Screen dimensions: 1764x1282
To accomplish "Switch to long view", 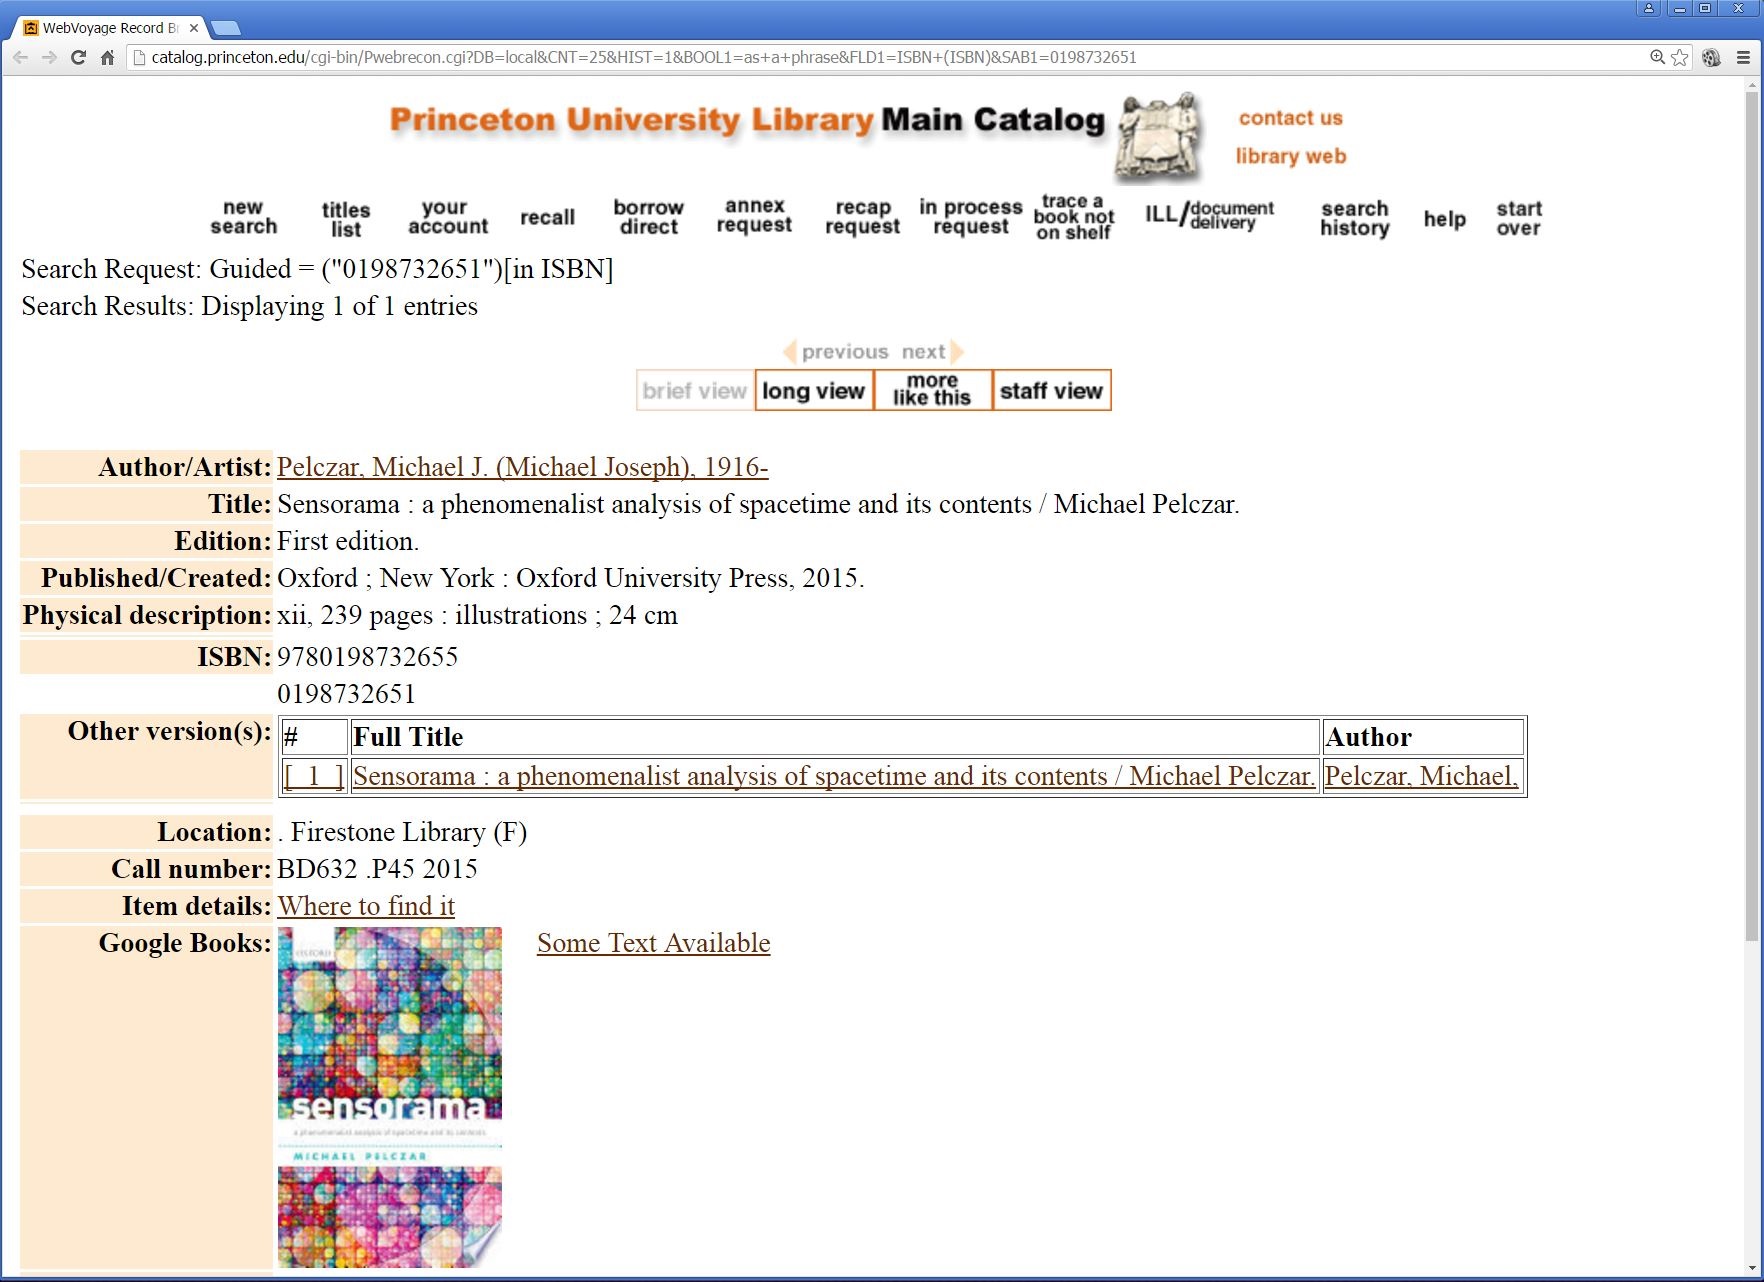I will pyautogui.click(x=814, y=391).
